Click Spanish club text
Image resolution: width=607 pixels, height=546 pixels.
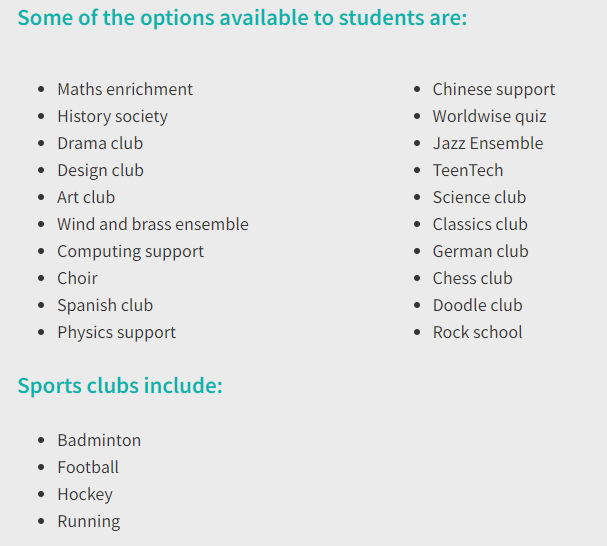tap(105, 306)
